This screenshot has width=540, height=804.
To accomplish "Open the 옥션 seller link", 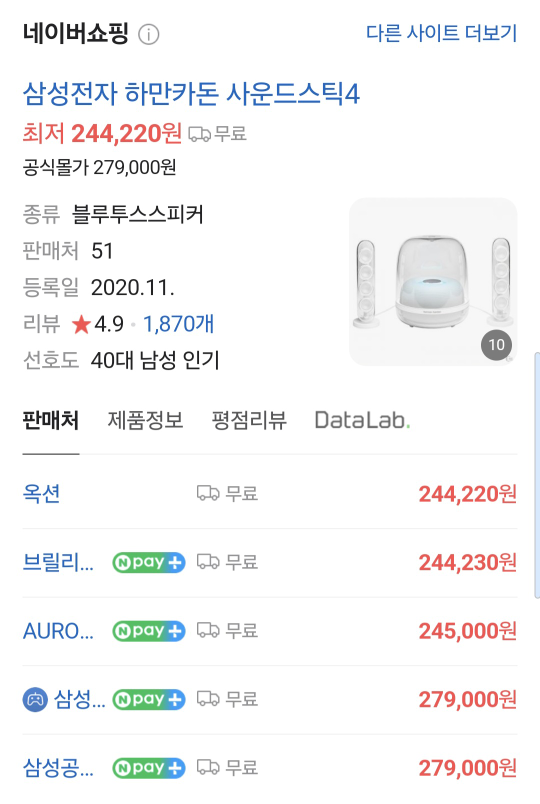I will [42, 494].
